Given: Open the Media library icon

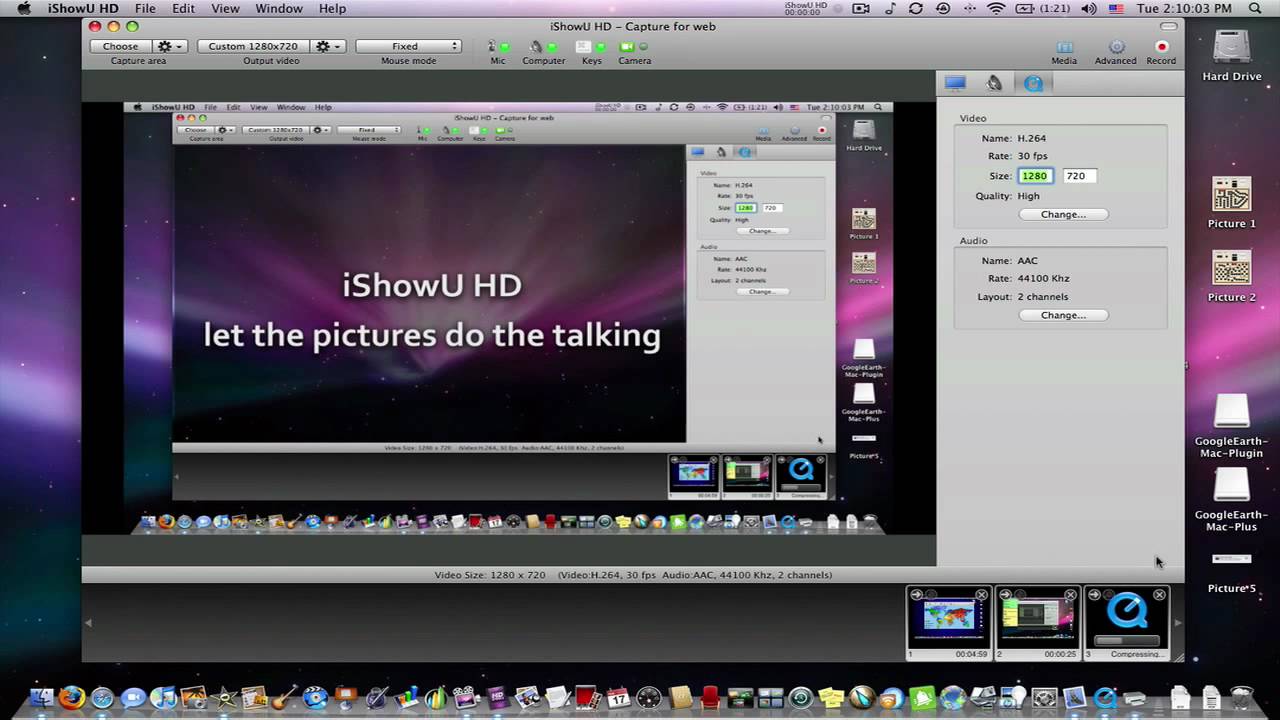Looking at the screenshot, I should (1064, 47).
